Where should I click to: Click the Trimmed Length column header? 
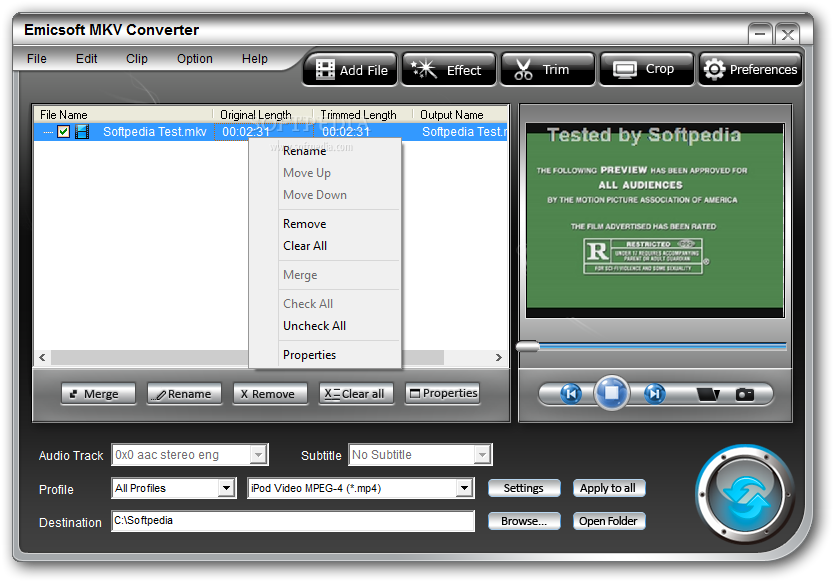(364, 114)
